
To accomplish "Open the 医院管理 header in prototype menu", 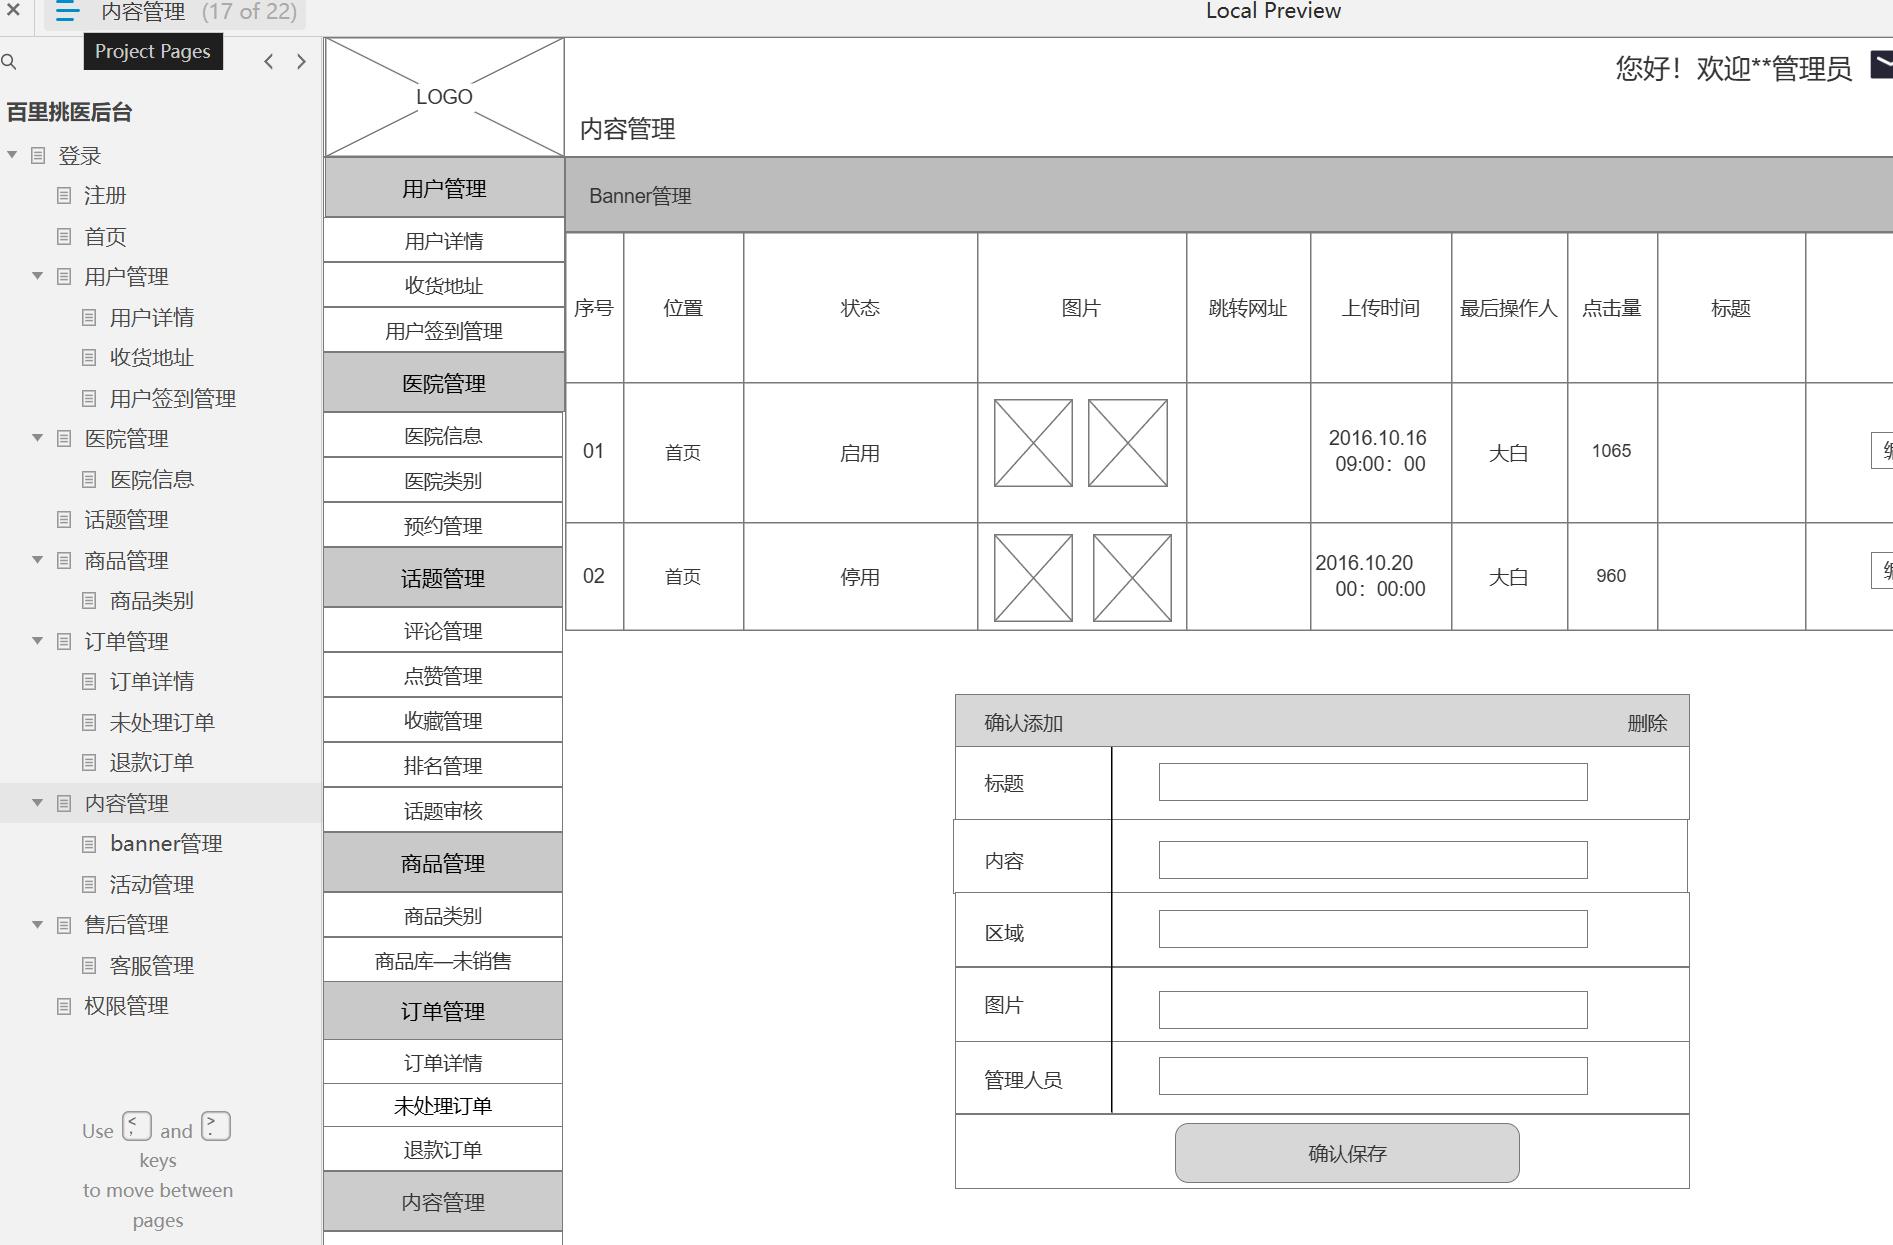I will pyautogui.click(x=444, y=383).
